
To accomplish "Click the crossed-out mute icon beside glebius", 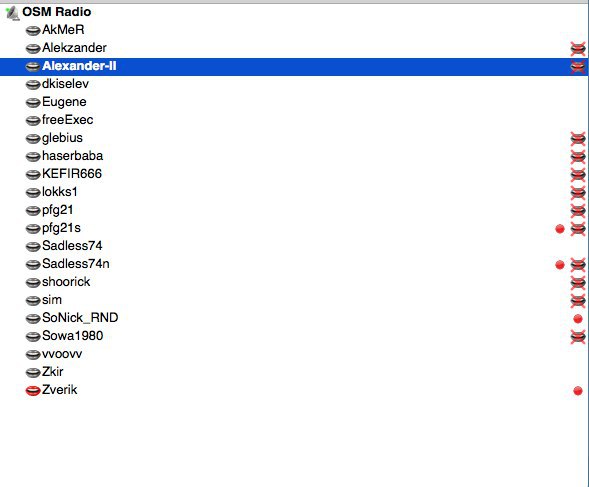I will (578, 139).
